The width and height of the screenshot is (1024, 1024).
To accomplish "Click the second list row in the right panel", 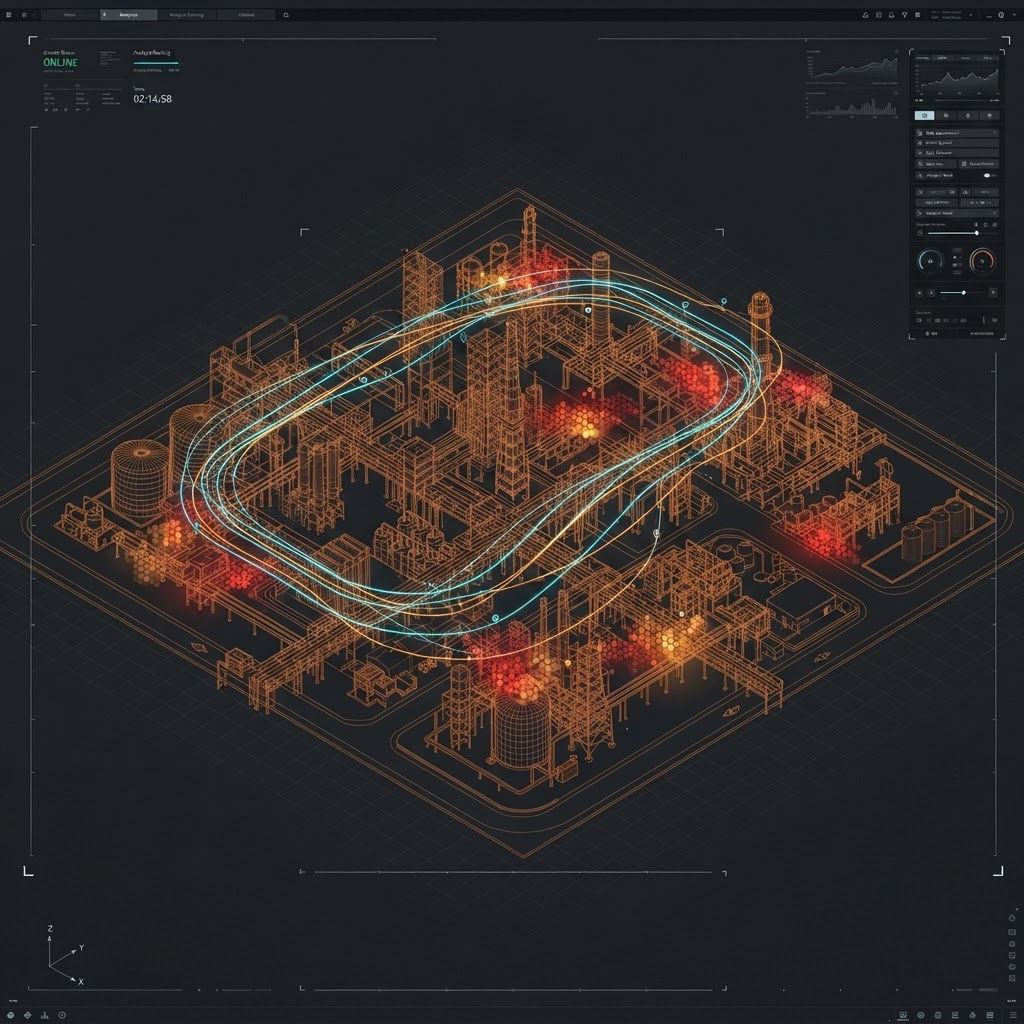I will point(957,143).
